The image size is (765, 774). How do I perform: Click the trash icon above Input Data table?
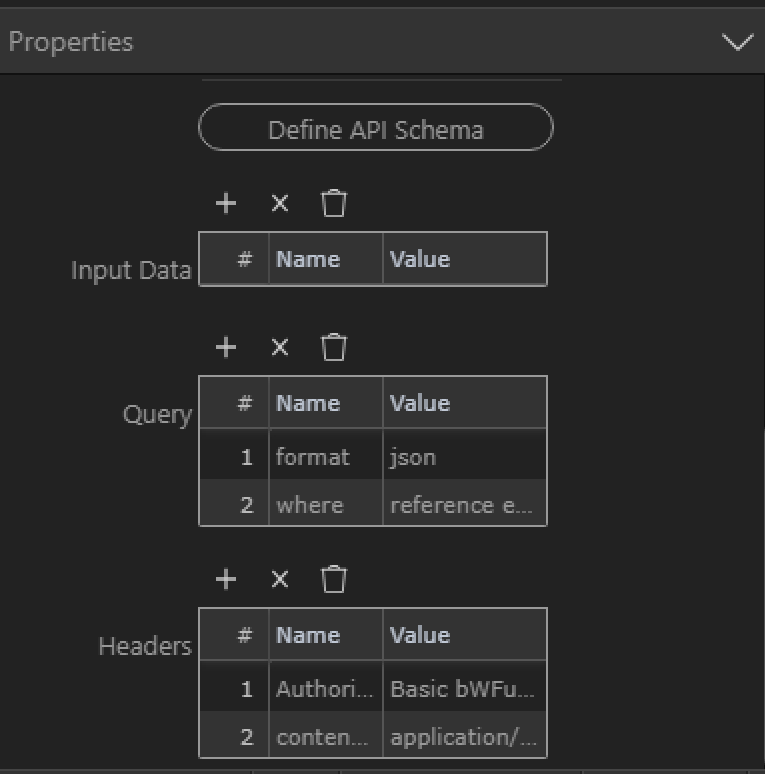click(x=334, y=204)
